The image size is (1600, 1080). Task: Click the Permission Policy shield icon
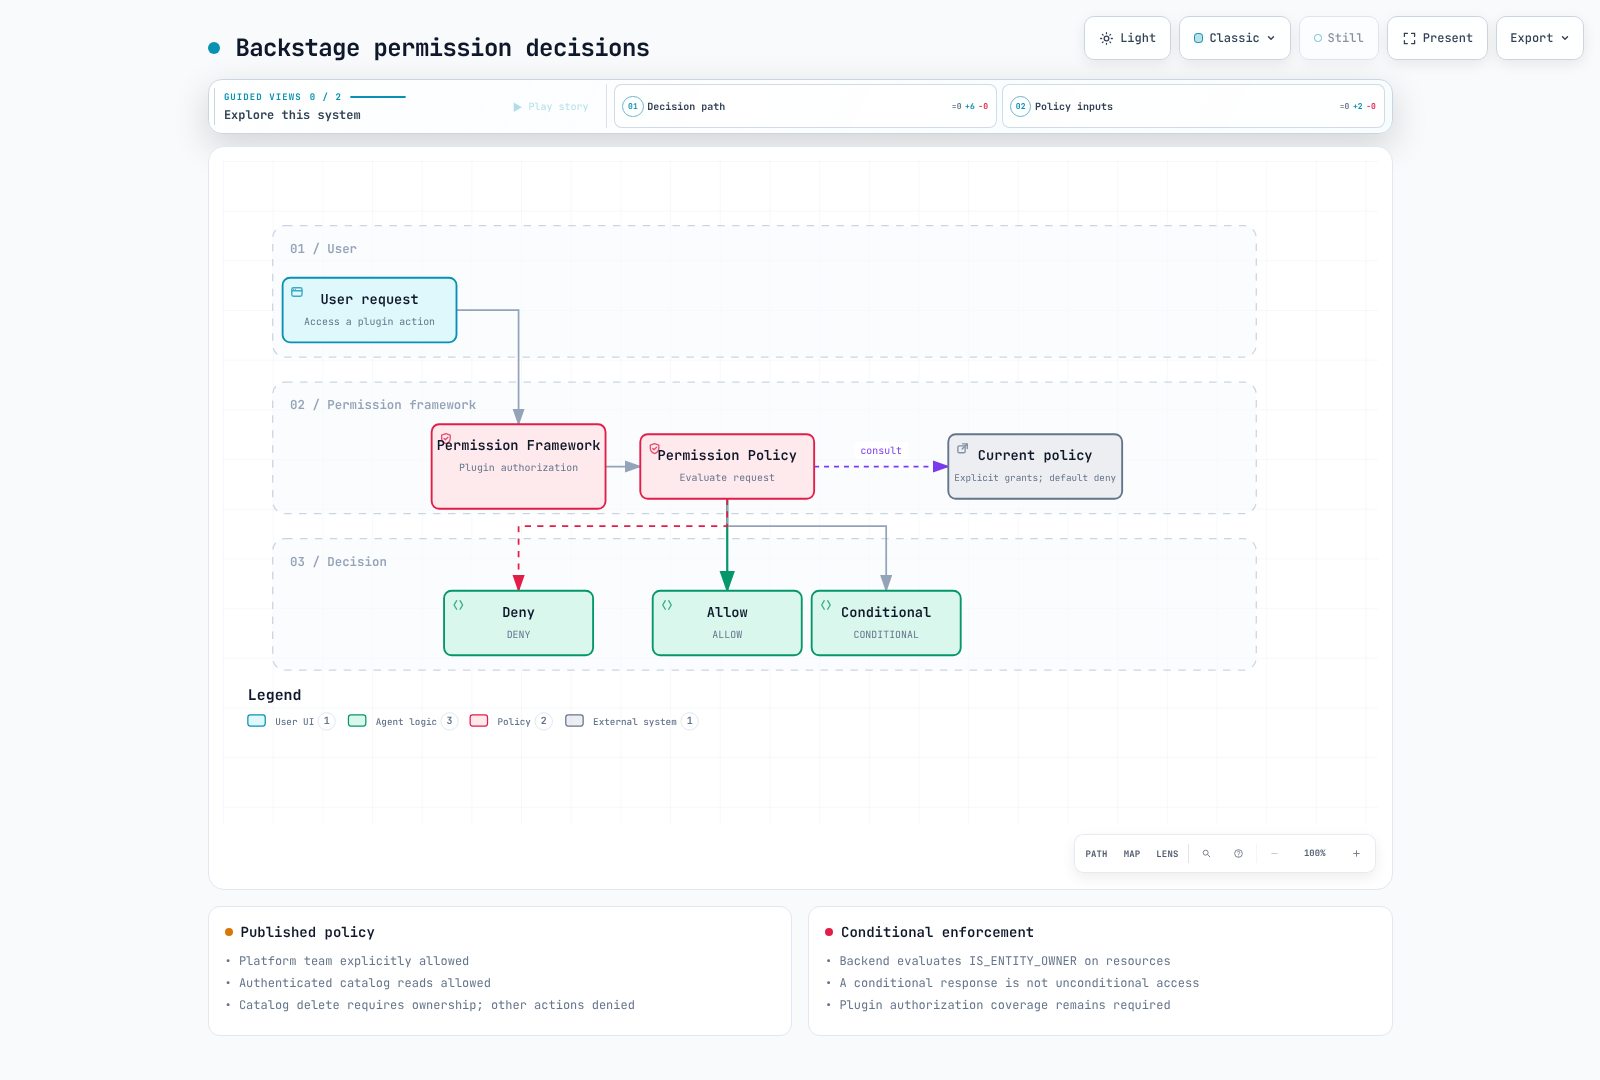click(x=654, y=449)
